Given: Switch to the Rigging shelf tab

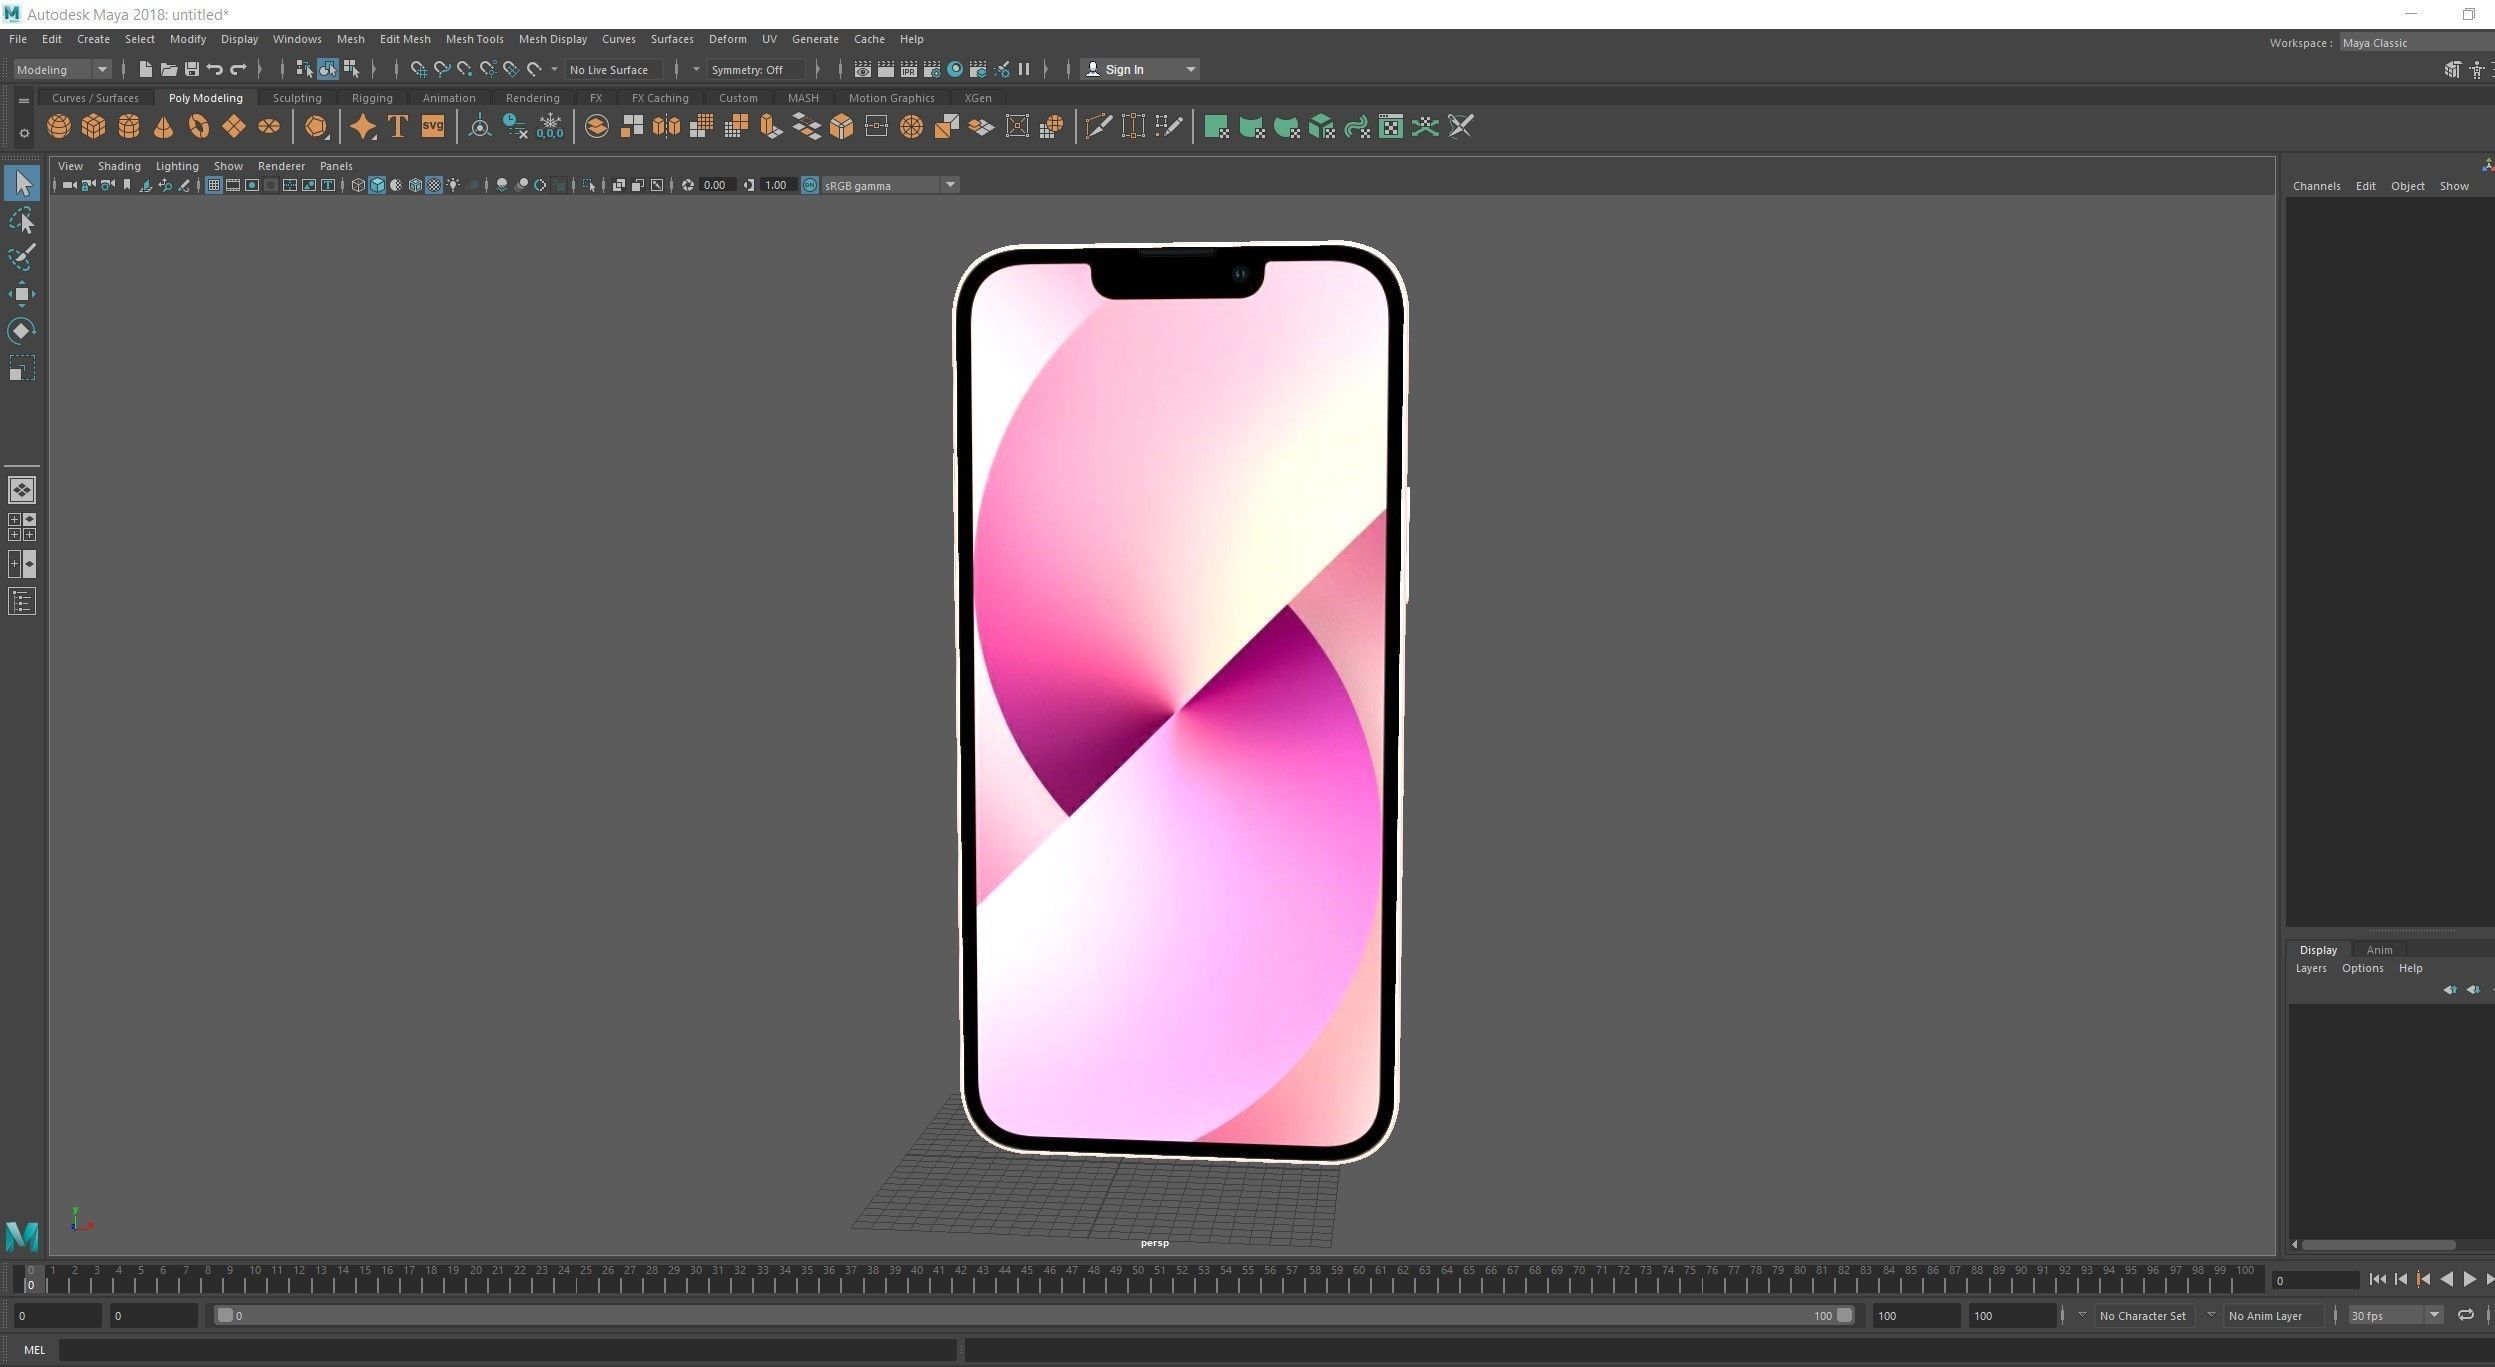Looking at the screenshot, I should 372,98.
